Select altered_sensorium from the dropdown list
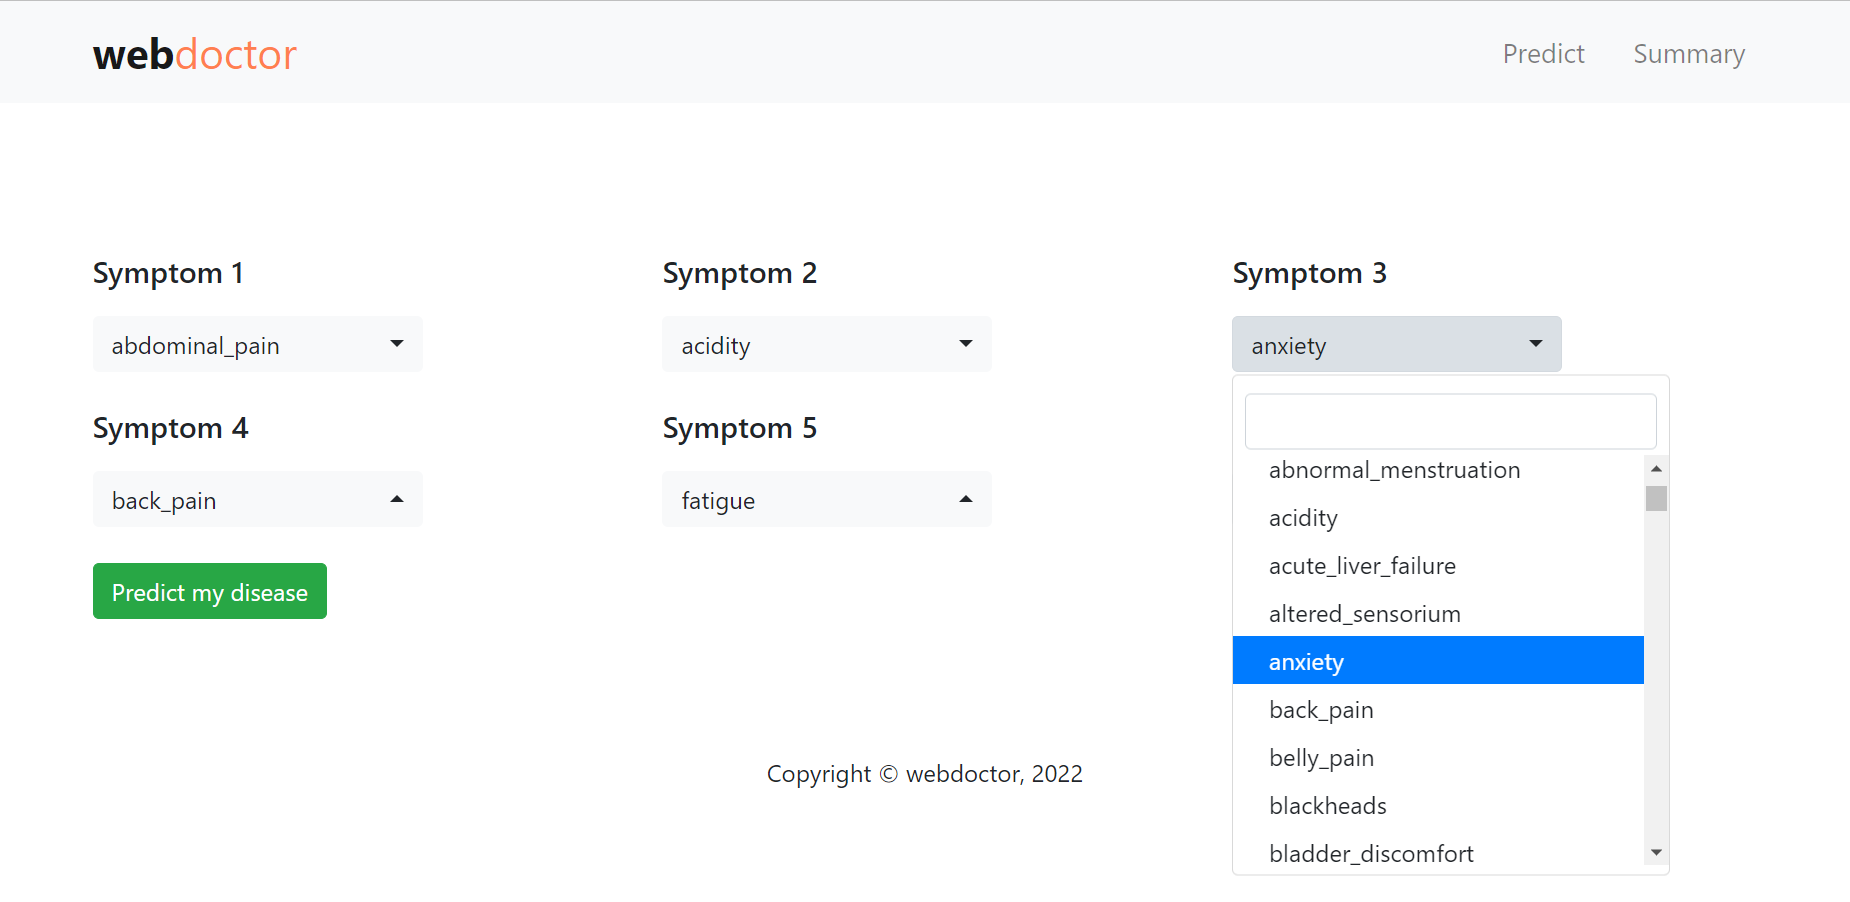This screenshot has width=1850, height=902. (x=1364, y=613)
